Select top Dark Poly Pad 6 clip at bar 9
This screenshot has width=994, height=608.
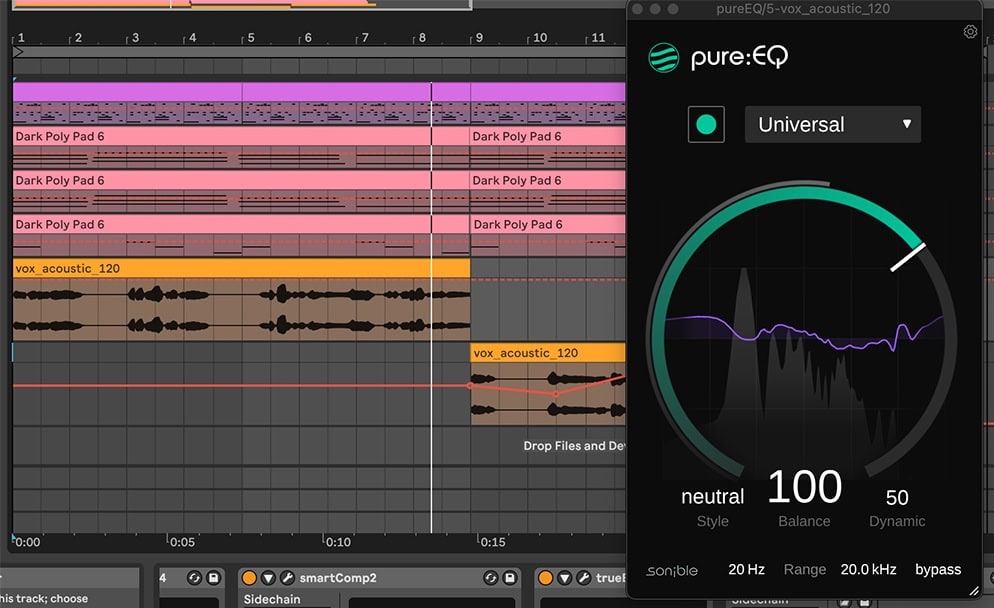(x=548, y=136)
